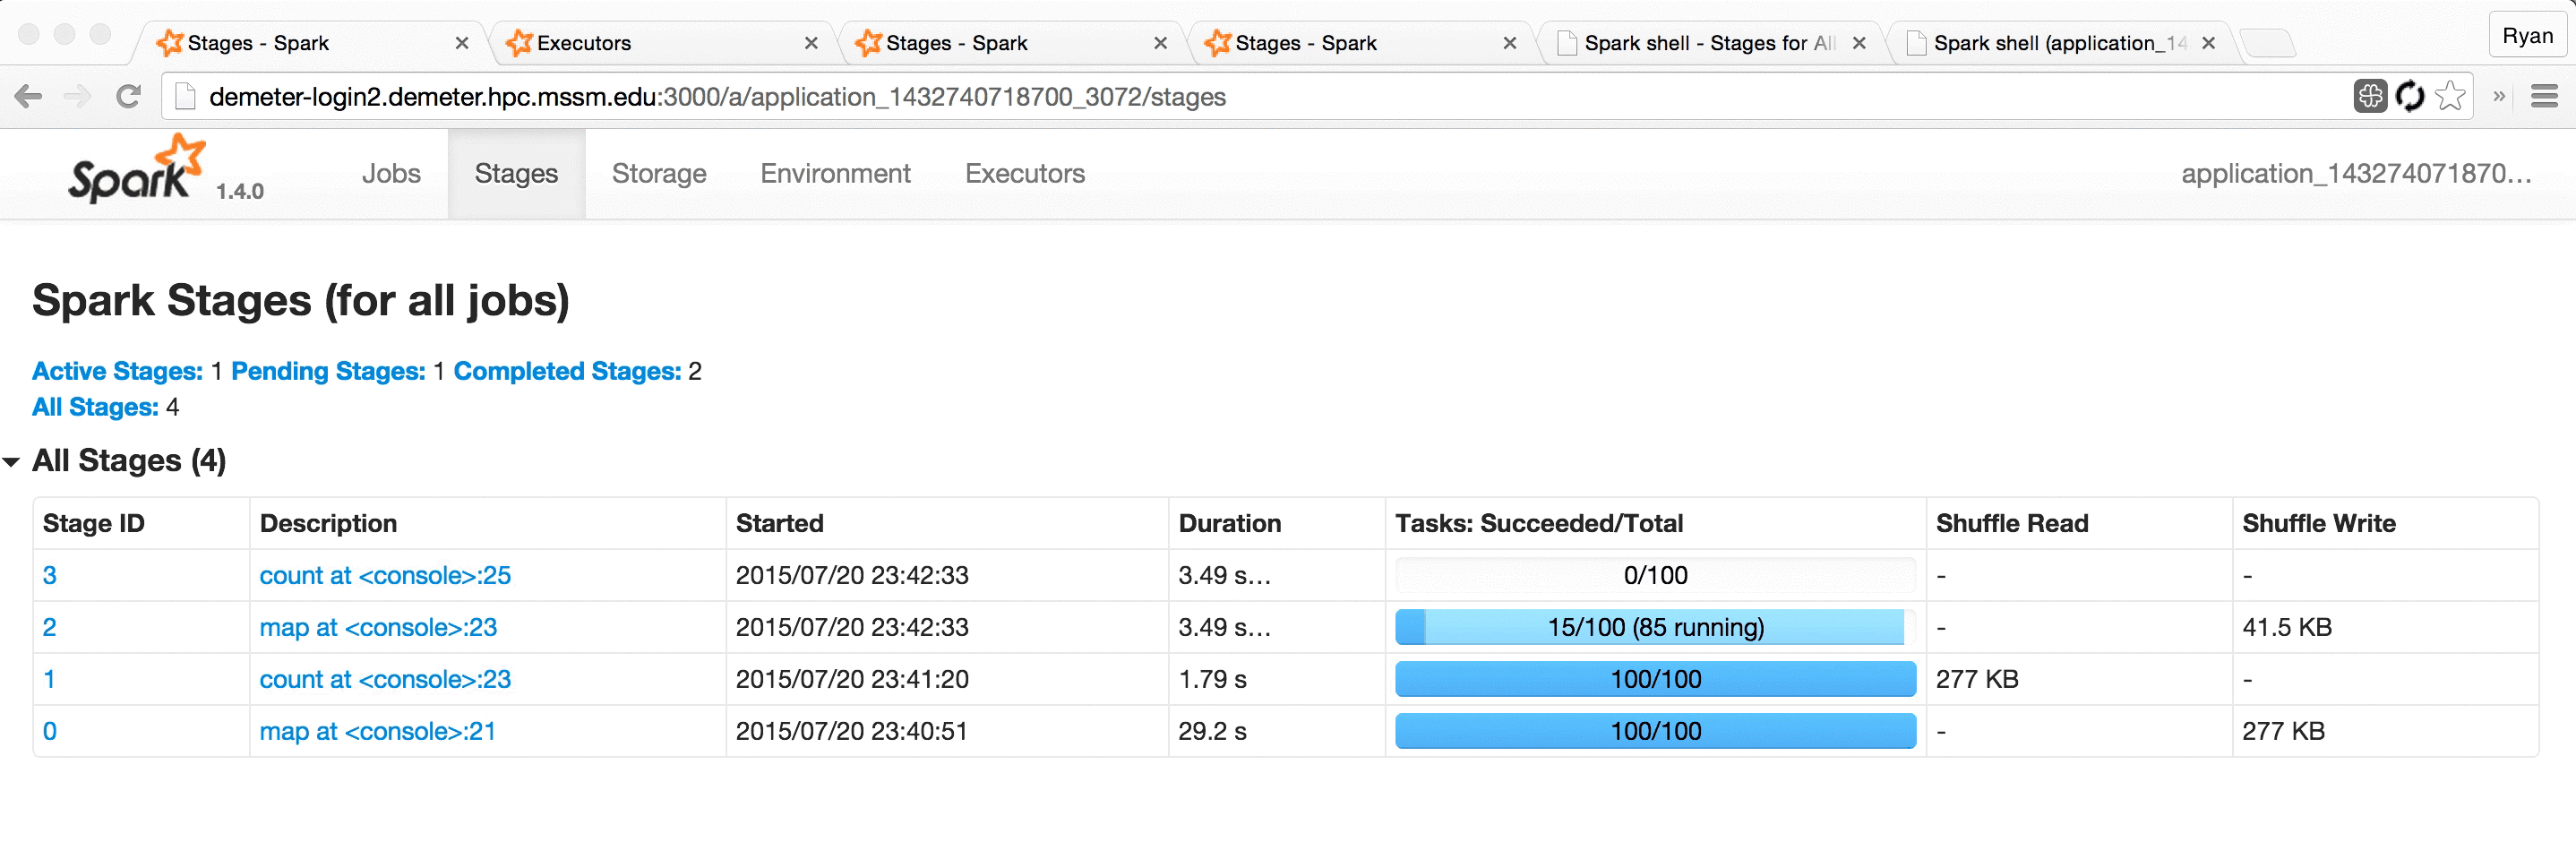Close the Spark shell (application_14 tab

2208,43
